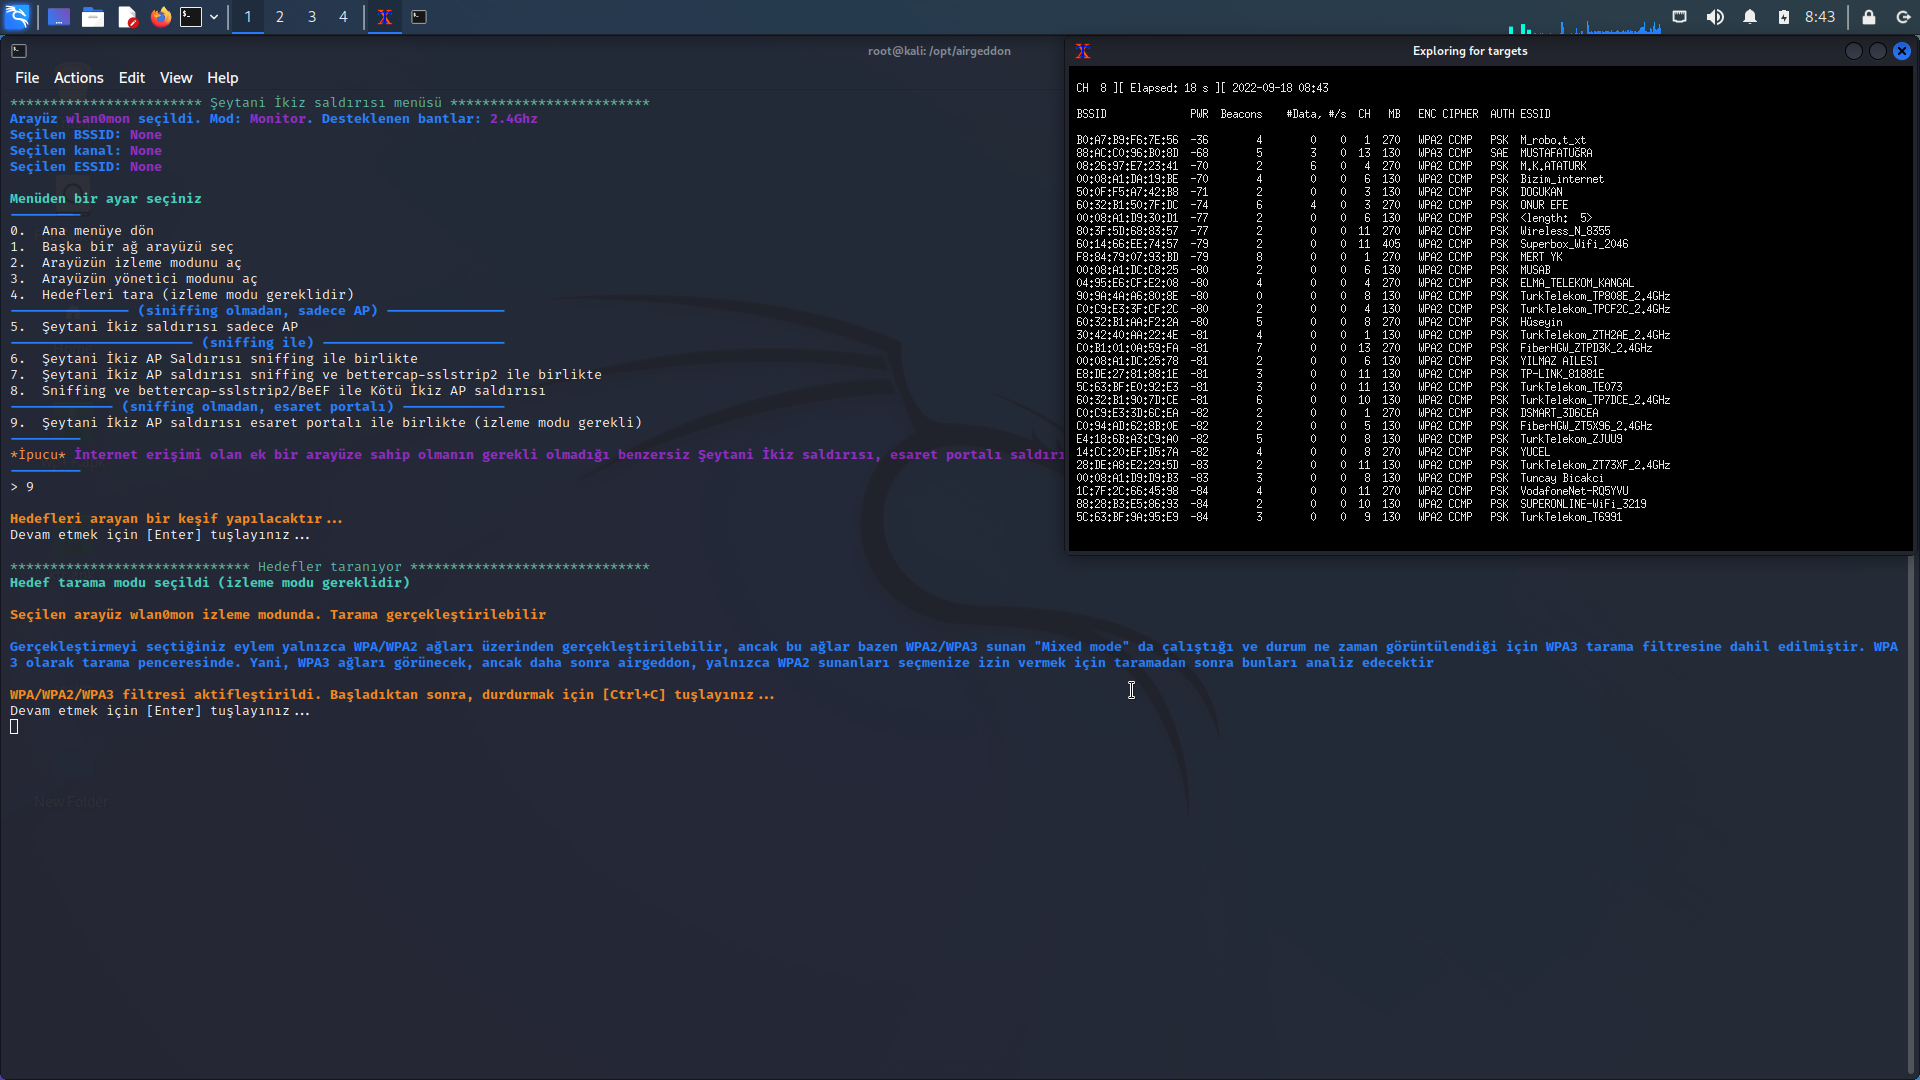The height and width of the screenshot is (1080, 1920).
Task: Open the clock showing 8:43
Action: pyautogui.click(x=1820, y=17)
